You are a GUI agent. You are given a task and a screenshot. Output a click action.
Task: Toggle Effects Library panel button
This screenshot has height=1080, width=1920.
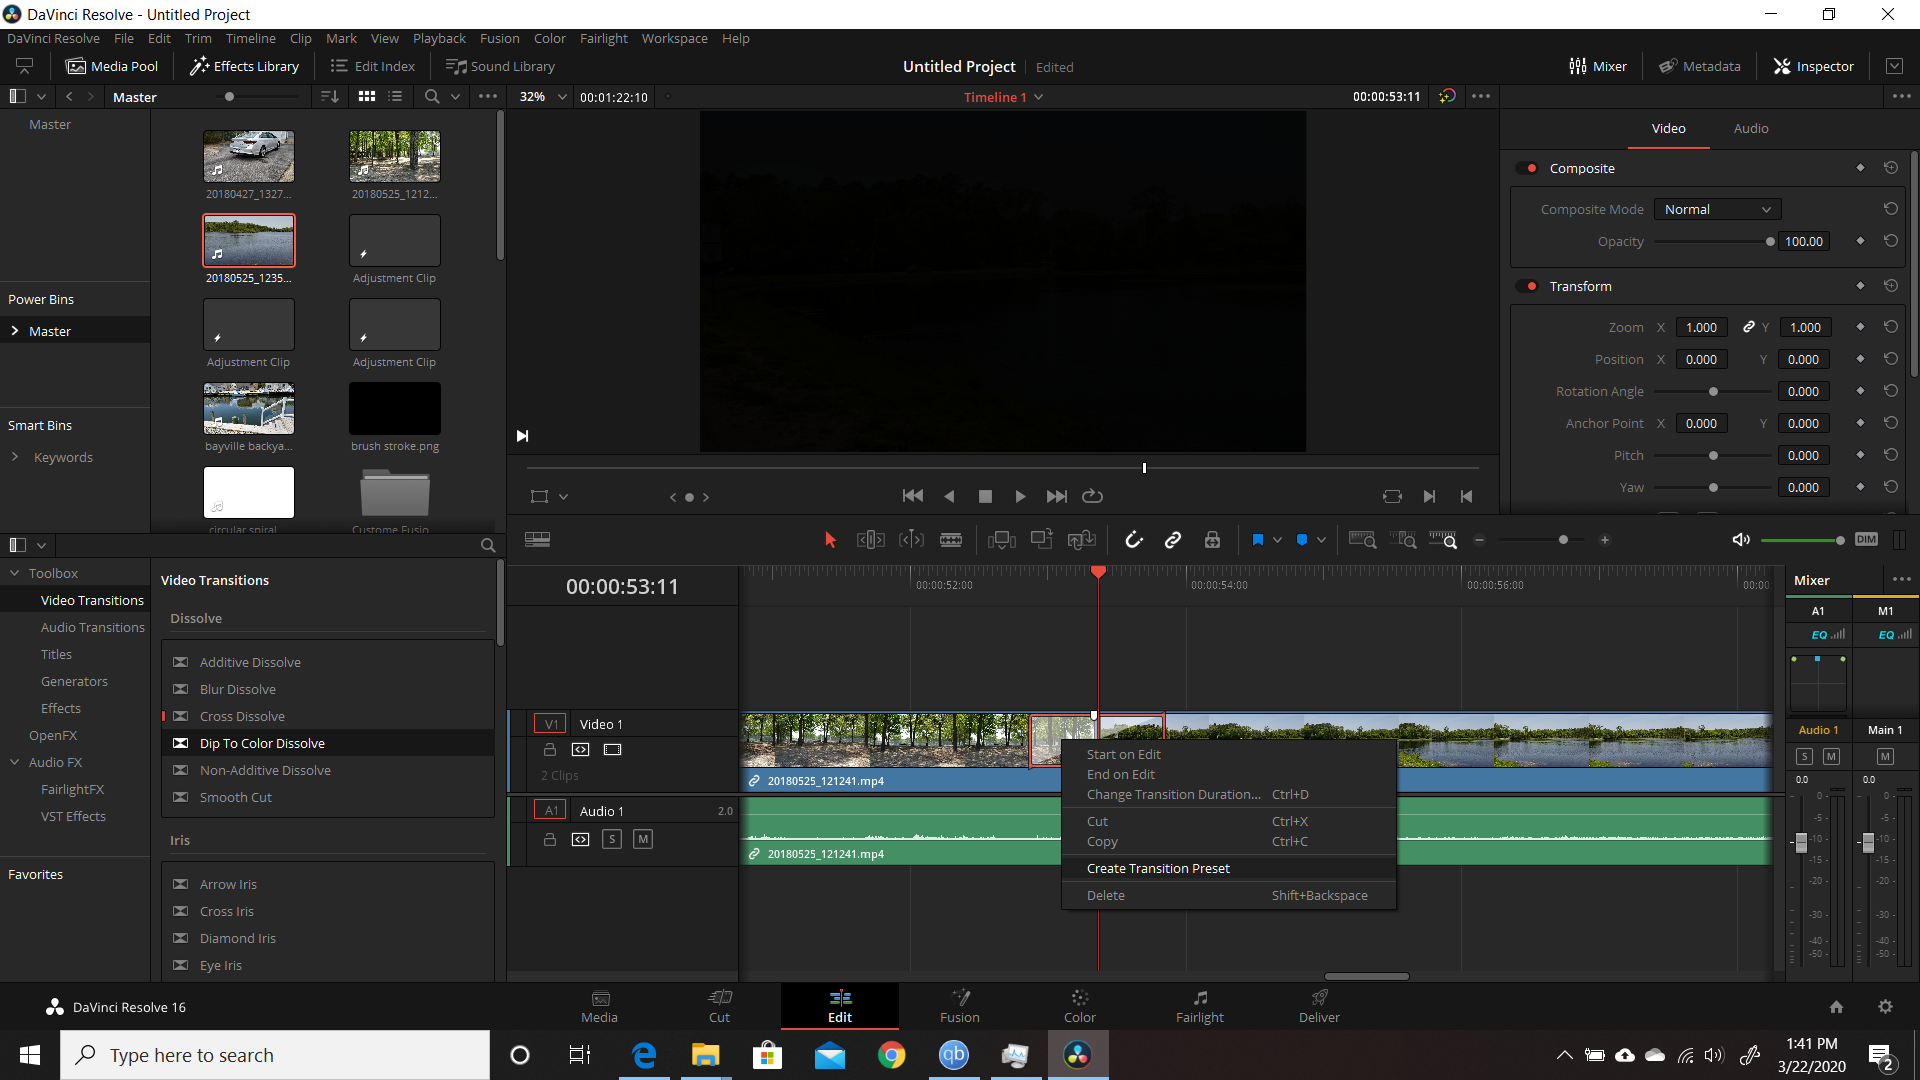(x=244, y=66)
